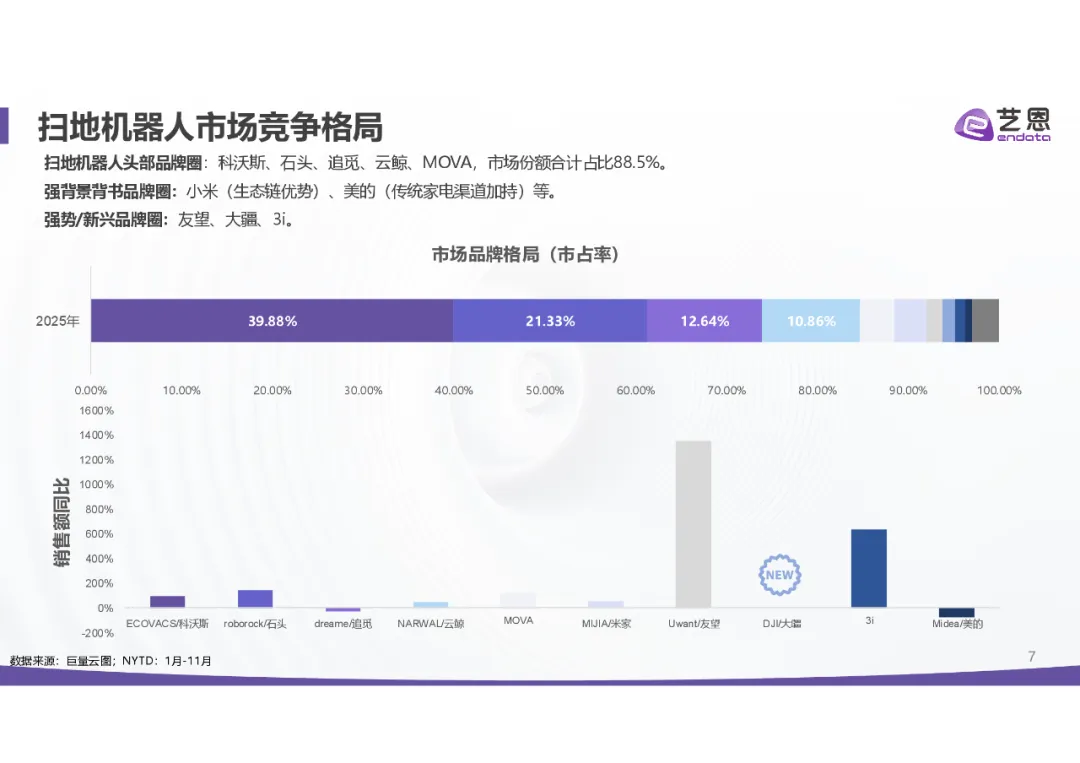Click the tall Uwant/友望 growth bar
Screen dimensions: 1080x763
click(x=694, y=525)
